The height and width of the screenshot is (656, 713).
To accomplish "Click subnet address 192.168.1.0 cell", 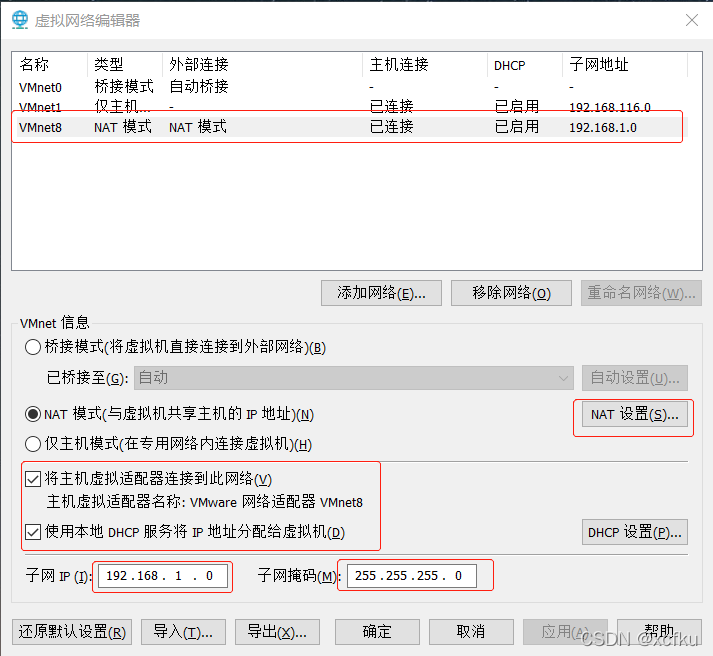I will [603, 128].
